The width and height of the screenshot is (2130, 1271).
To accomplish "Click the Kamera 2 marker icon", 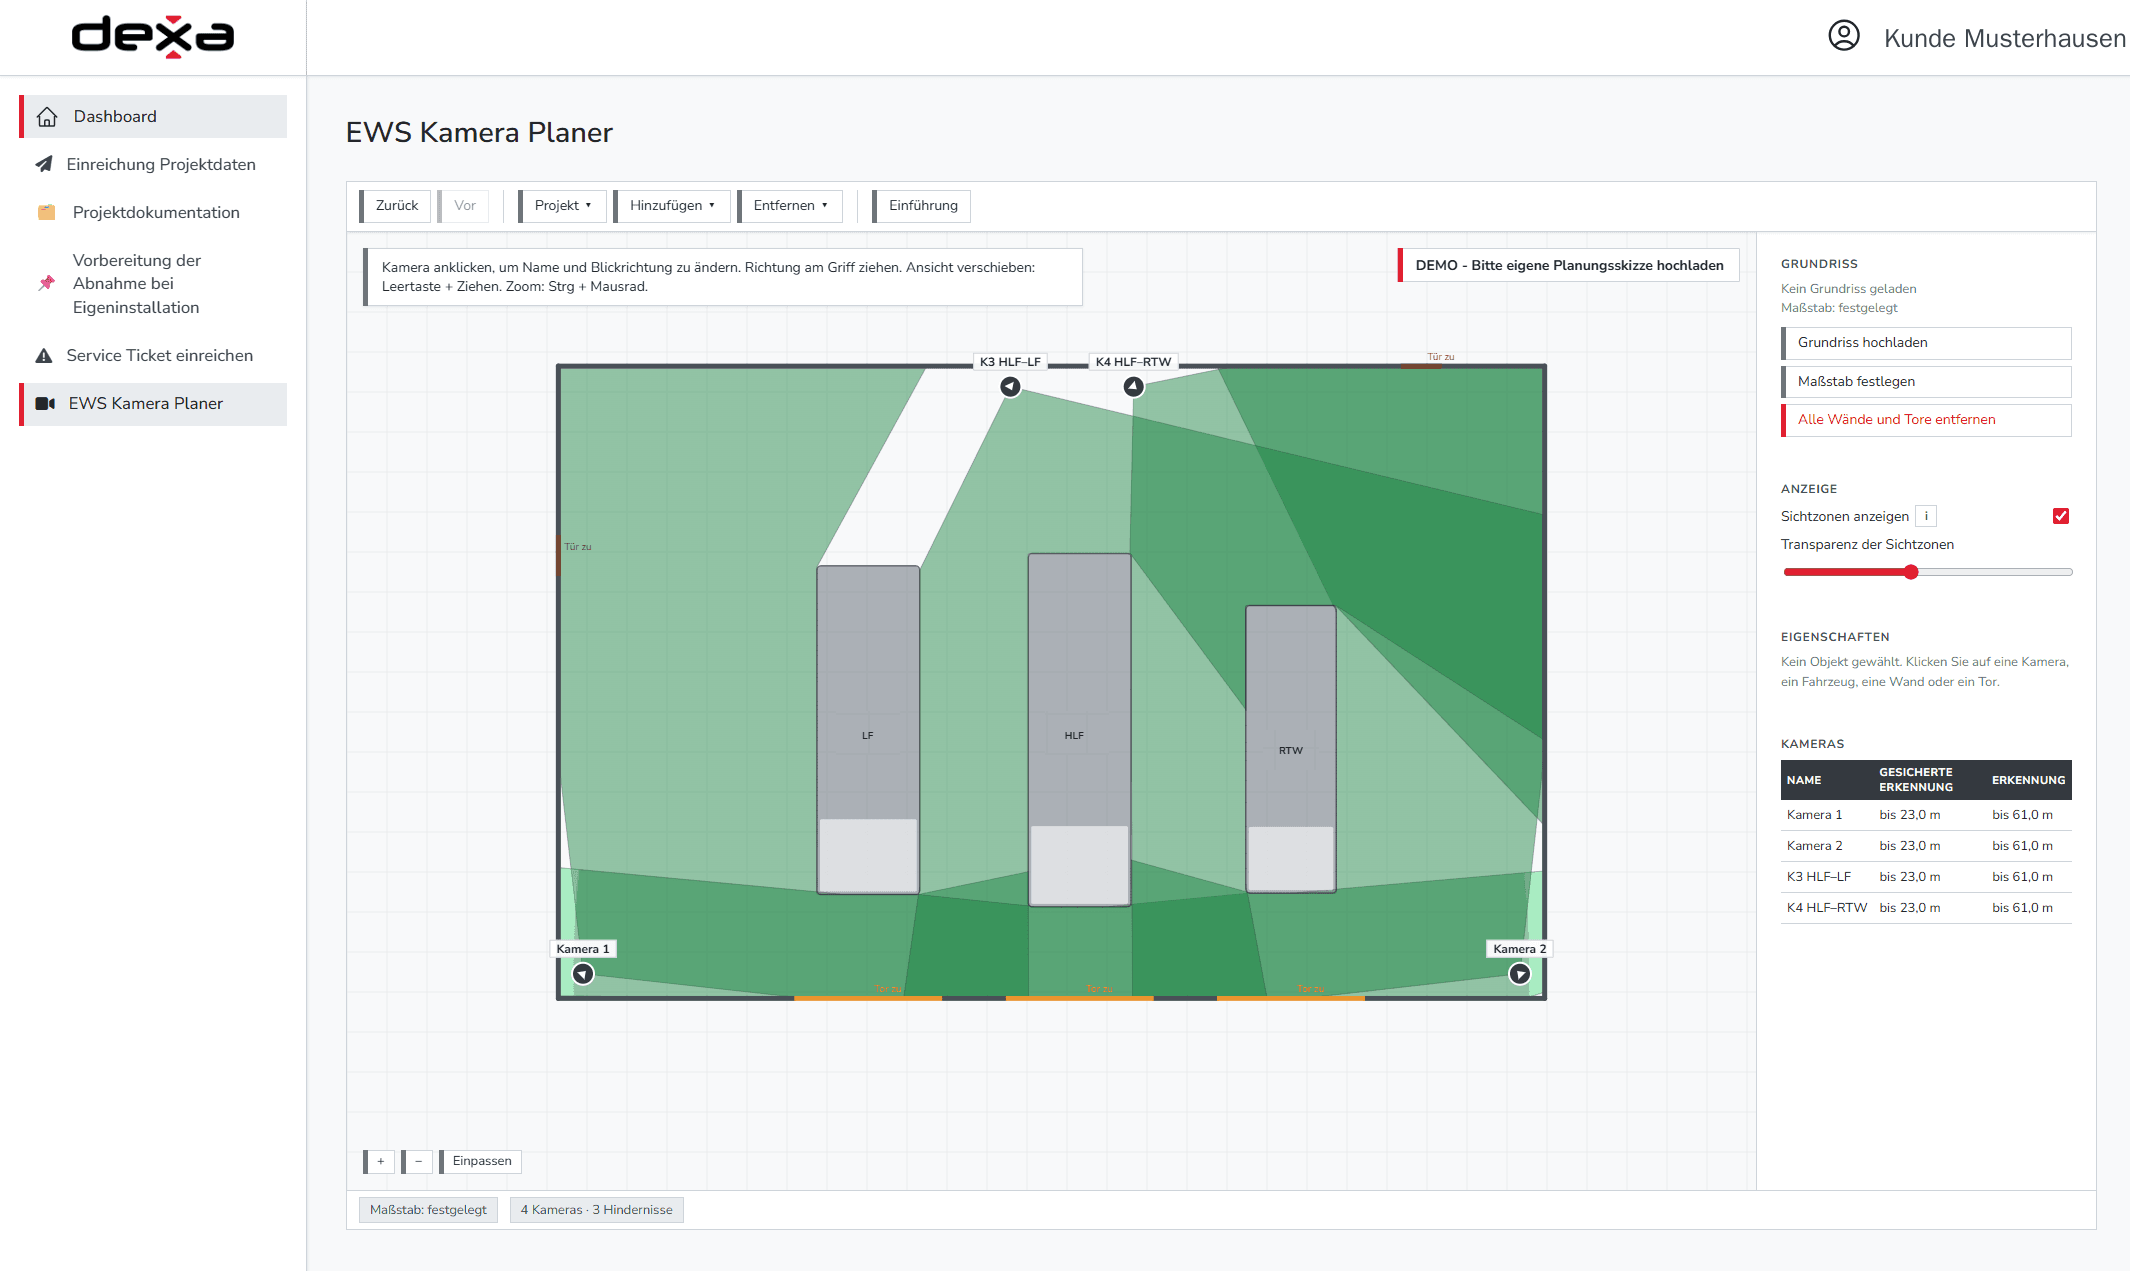I will 1519,973.
